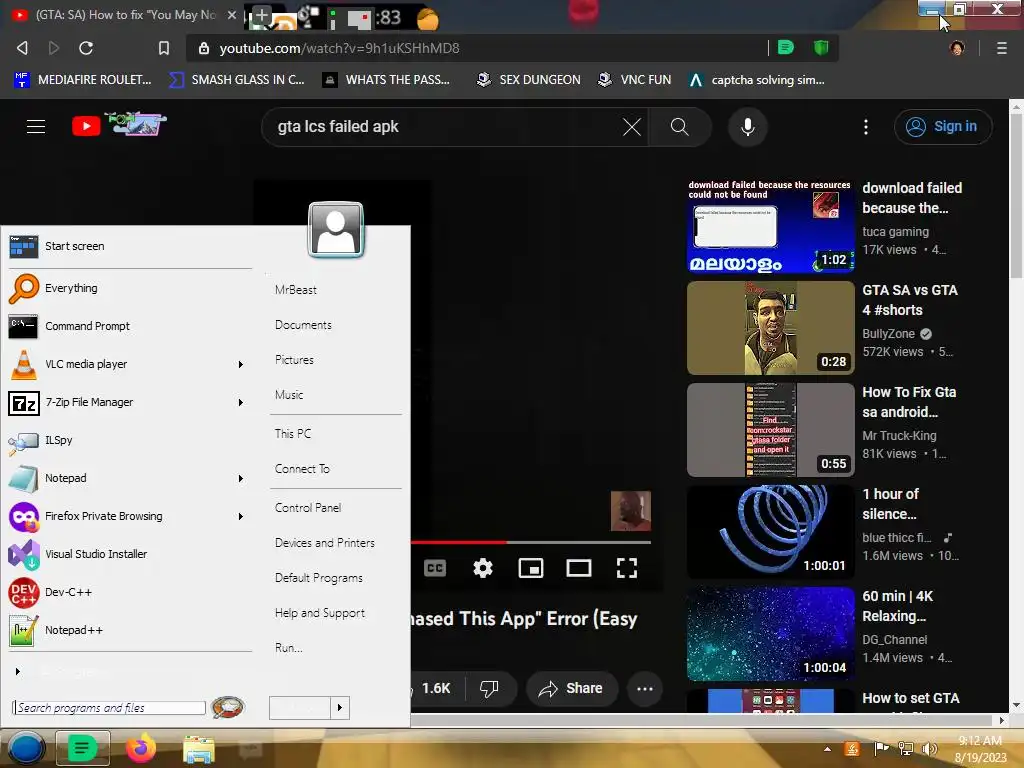The image size is (1024, 768).
Task: Open Notepad++ from start menu
Action: click(129, 630)
